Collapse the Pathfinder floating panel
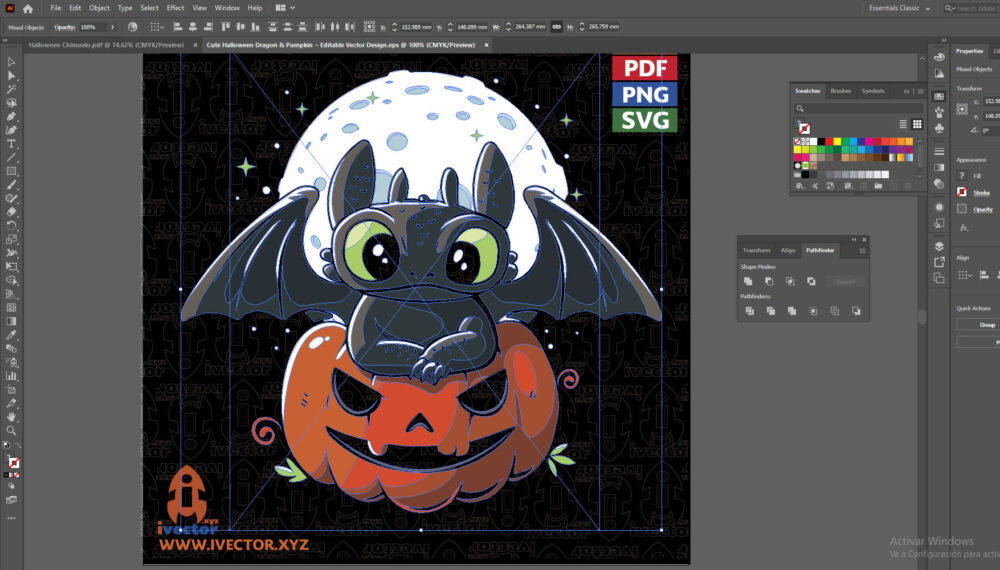The image size is (1000, 570). 853,240
